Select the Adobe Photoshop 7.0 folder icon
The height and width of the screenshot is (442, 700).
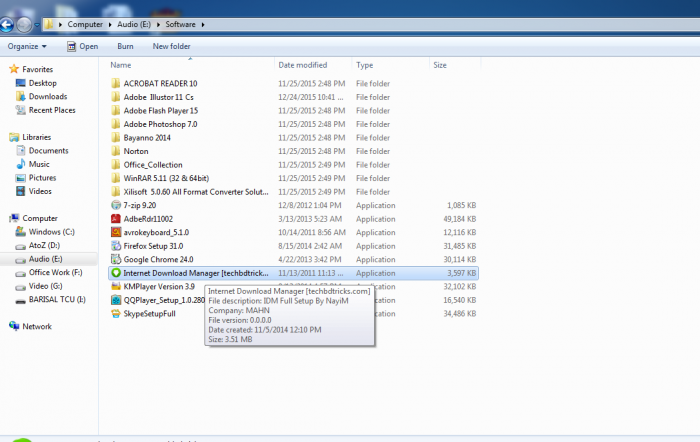point(116,124)
